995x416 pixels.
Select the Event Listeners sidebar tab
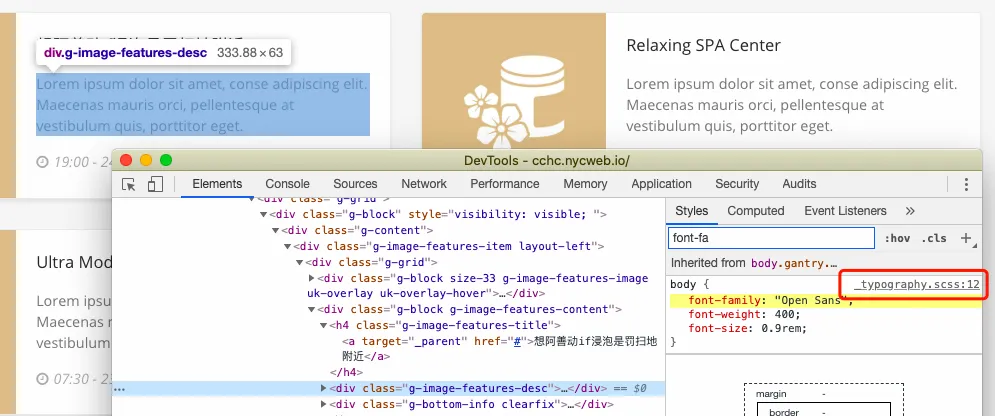pos(845,211)
